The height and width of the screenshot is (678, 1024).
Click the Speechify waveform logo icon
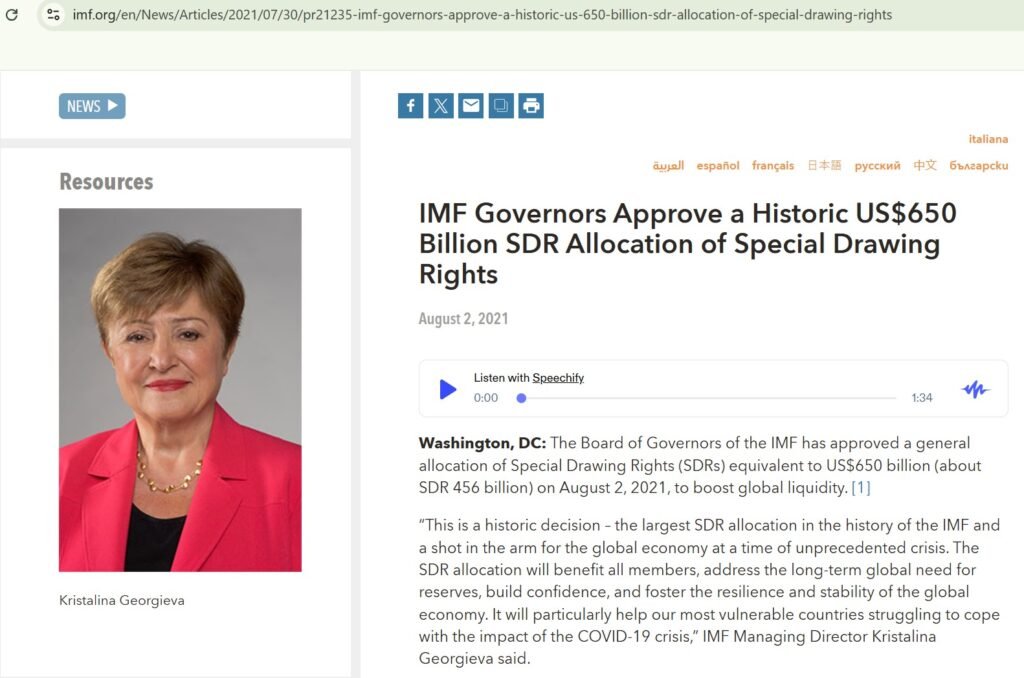click(975, 389)
